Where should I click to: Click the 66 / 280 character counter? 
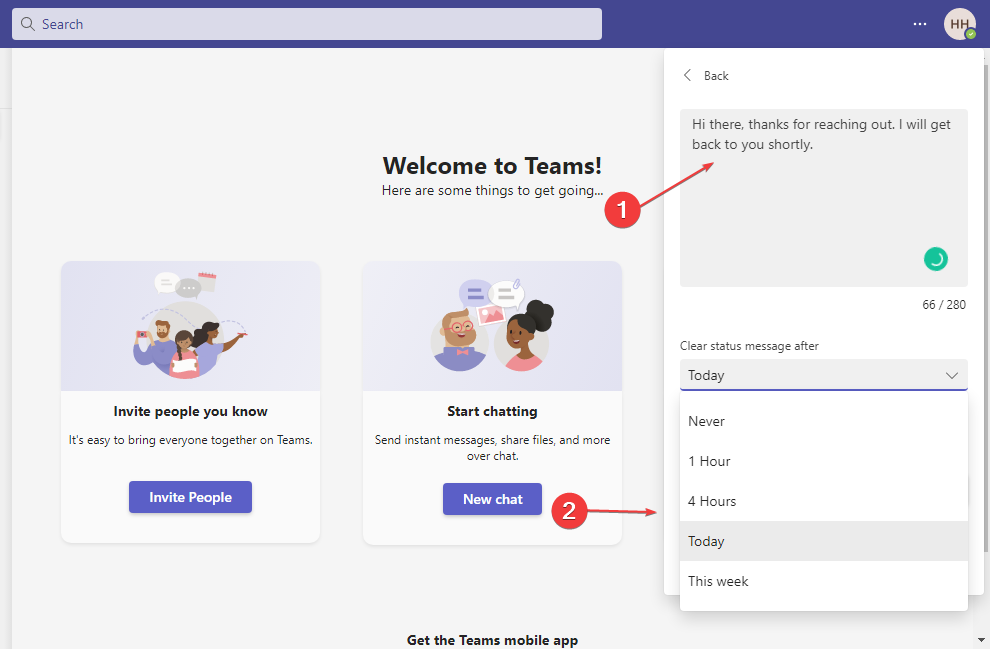(944, 305)
